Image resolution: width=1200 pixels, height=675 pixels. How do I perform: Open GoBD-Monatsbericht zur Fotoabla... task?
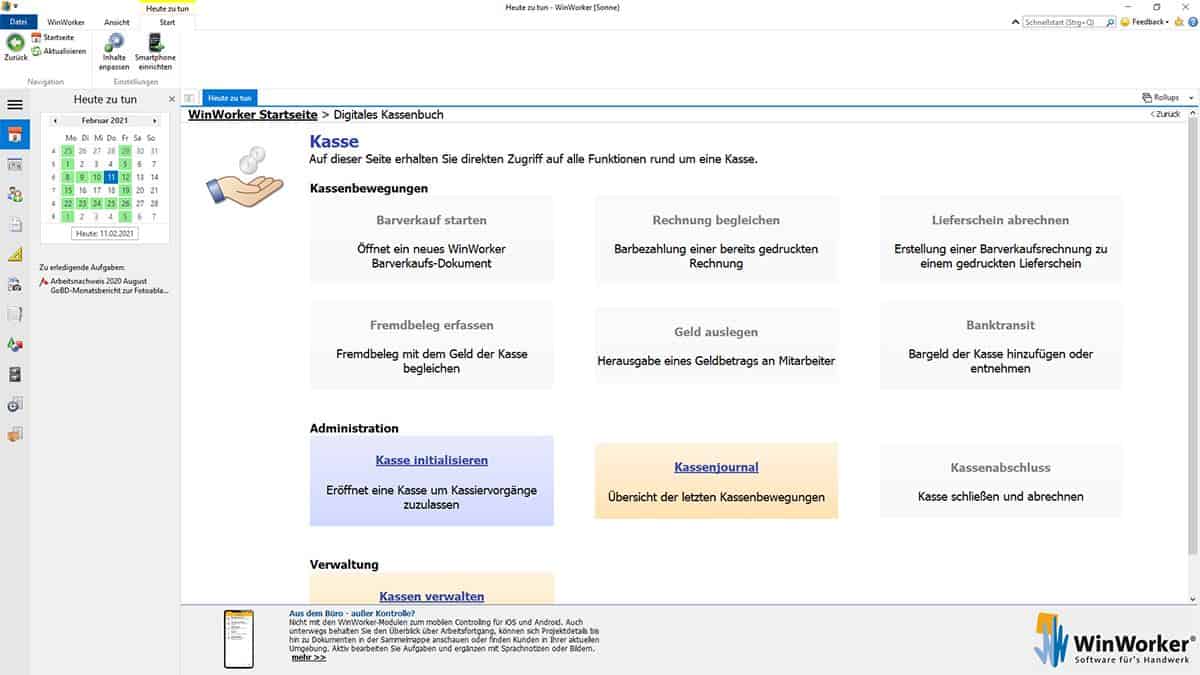109,291
